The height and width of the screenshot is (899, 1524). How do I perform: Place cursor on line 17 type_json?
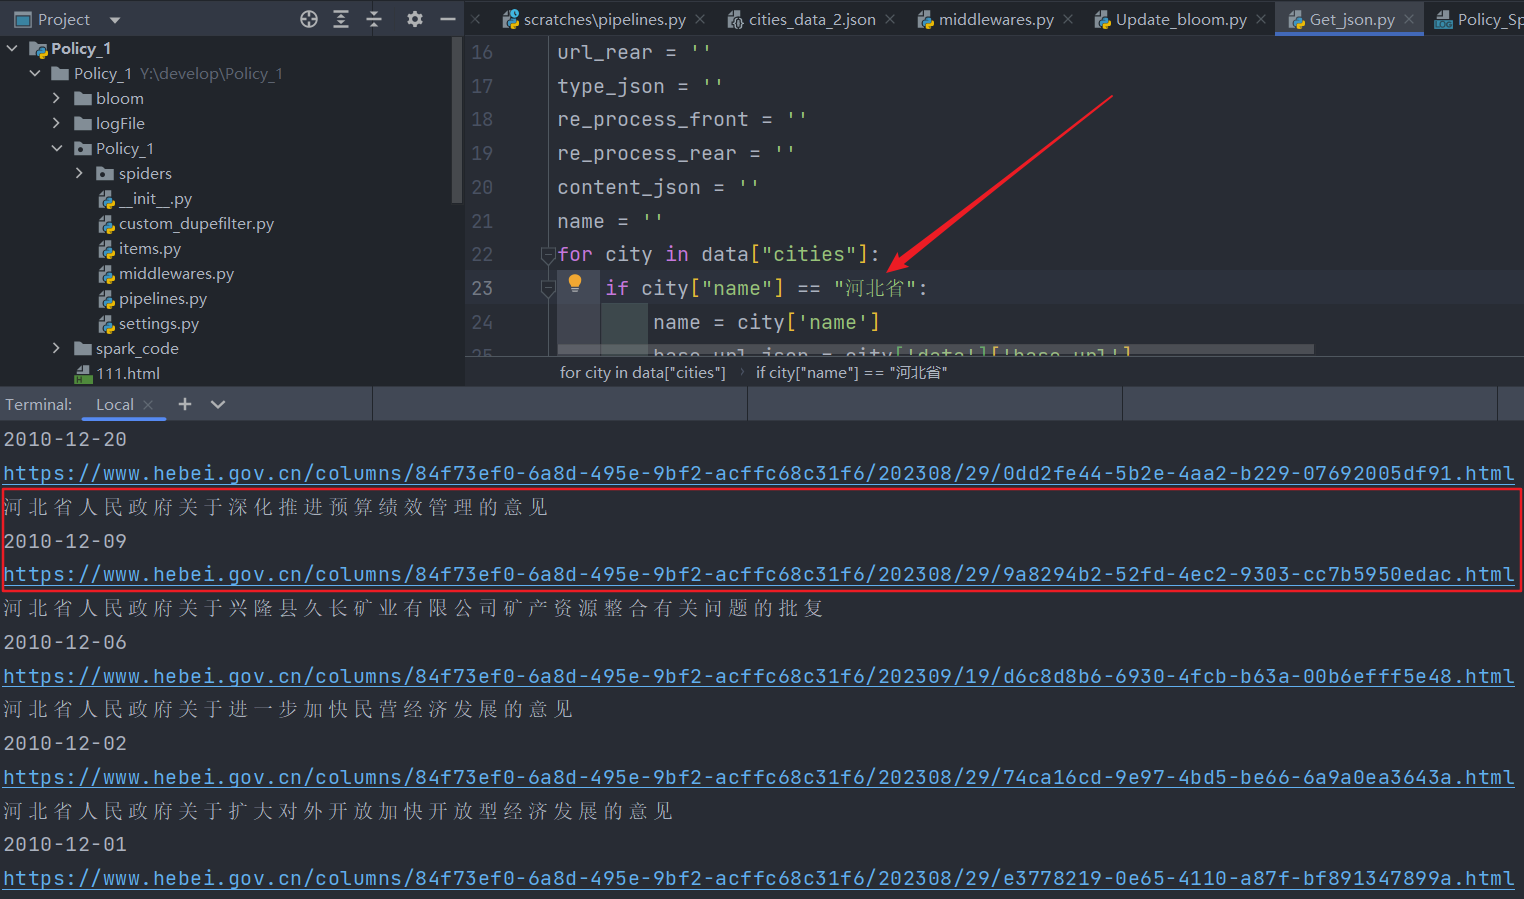[x=639, y=87]
